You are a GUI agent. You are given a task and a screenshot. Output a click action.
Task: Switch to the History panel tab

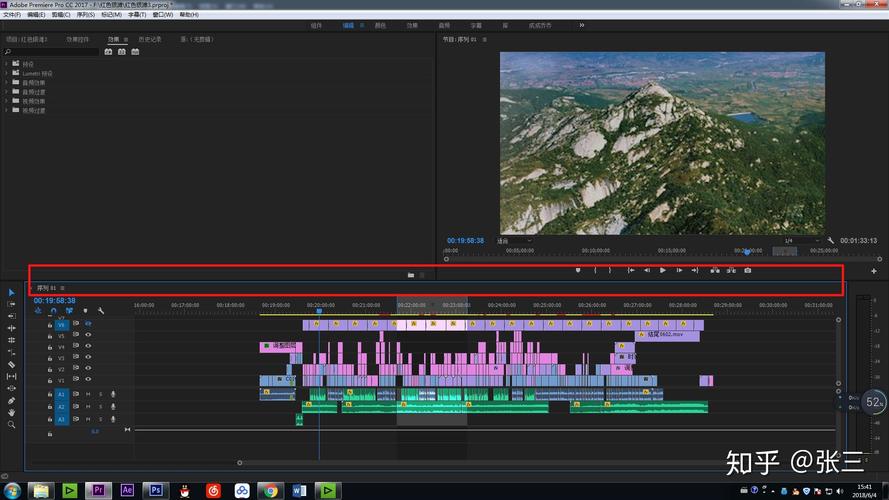coord(150,39)
